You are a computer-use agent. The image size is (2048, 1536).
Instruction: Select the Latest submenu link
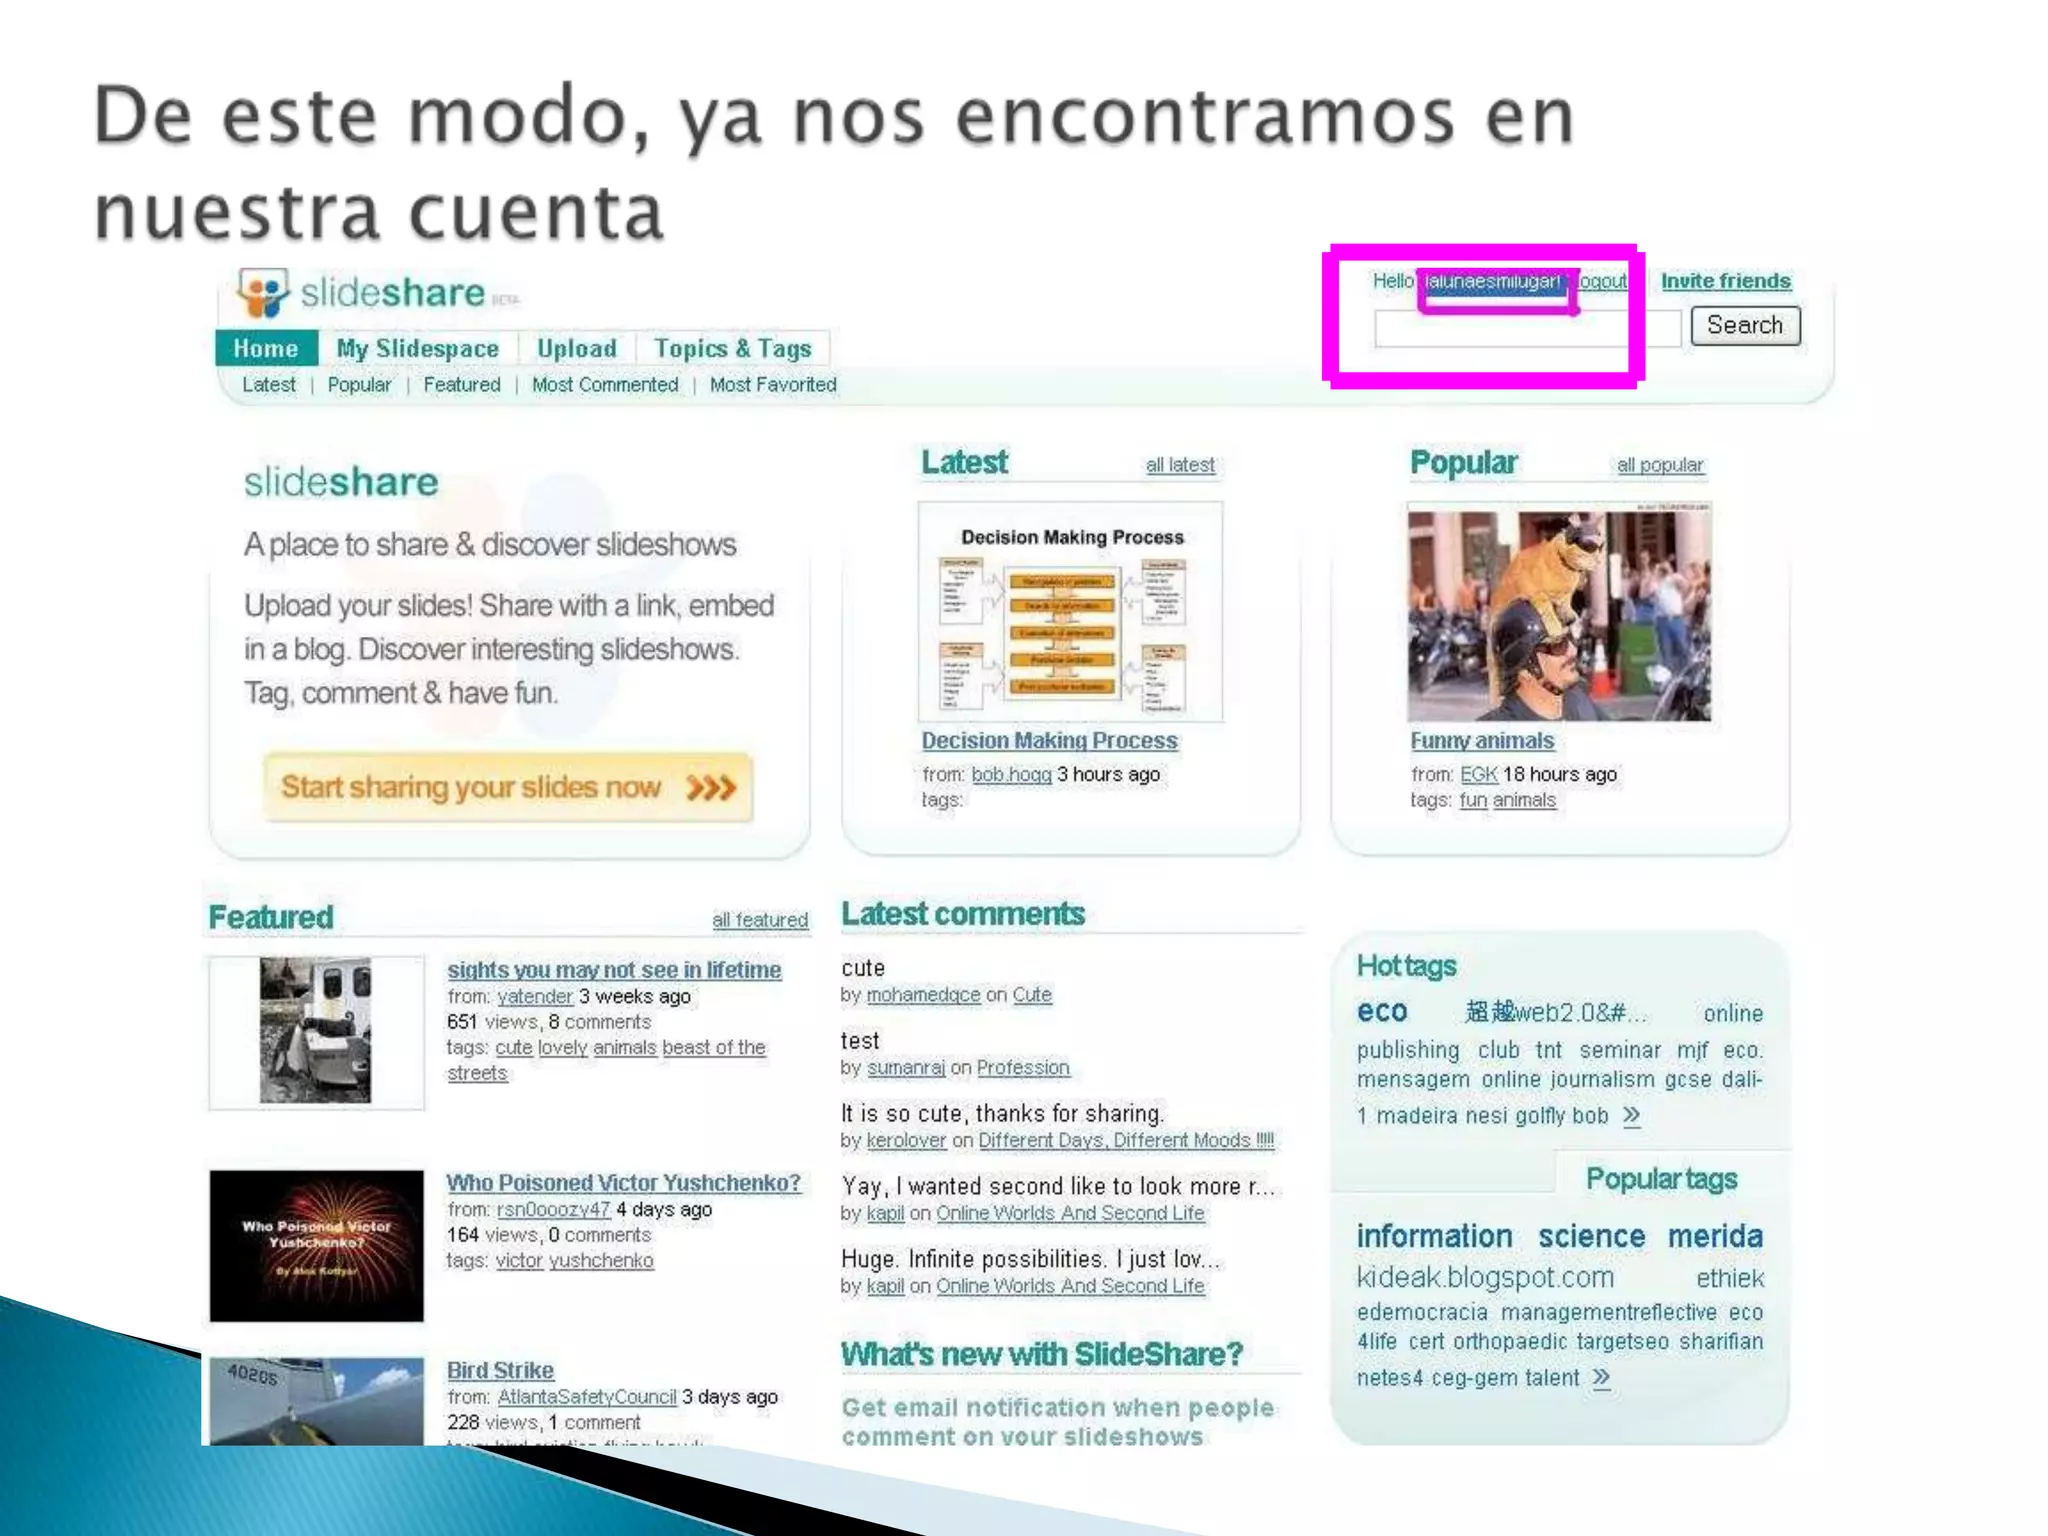[x=269, y=385]
